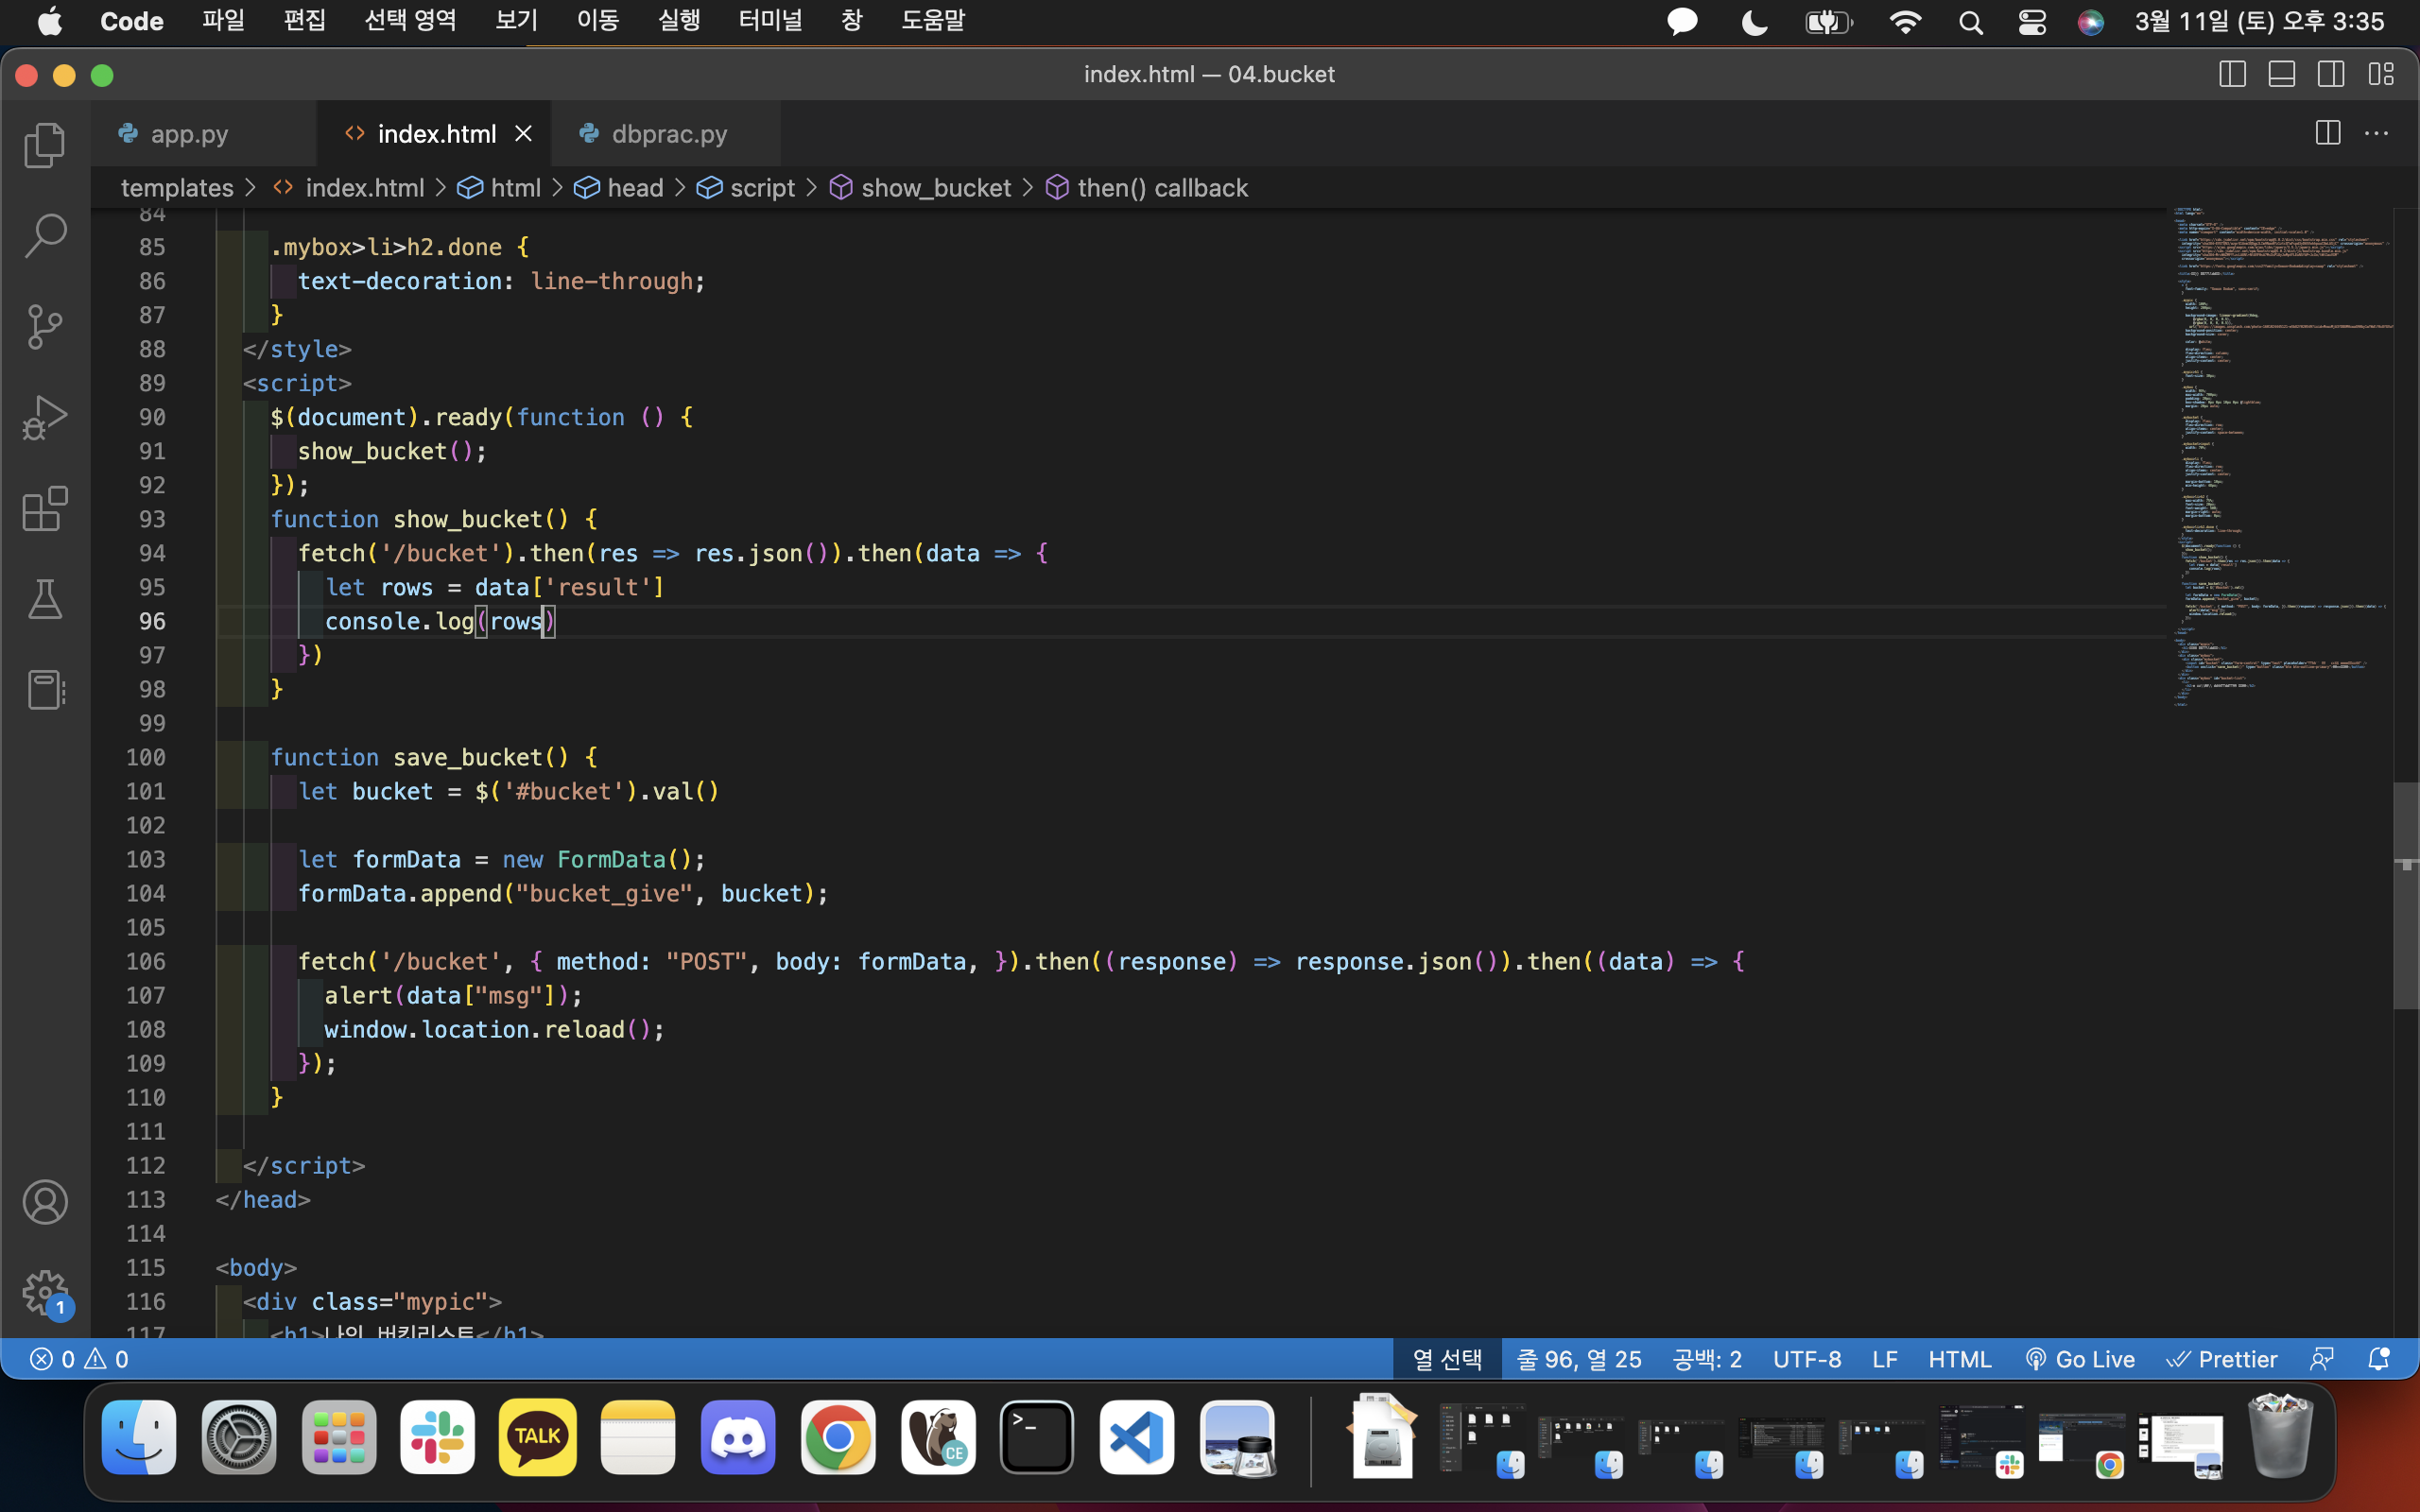Open the Run and Debug view
2420x1512 pixels.
(45, 417)
